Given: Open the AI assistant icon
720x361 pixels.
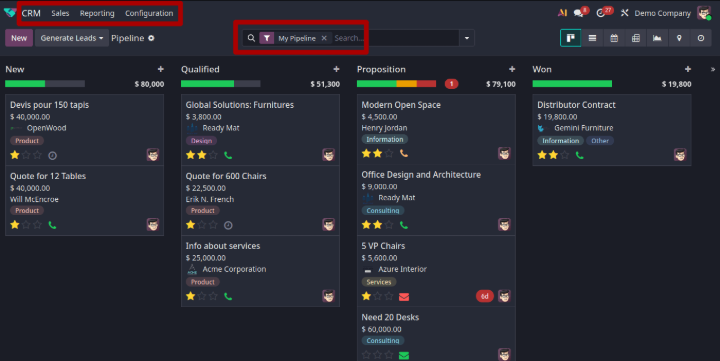Looking at the screenshot, I should click(x=562, y=13).
